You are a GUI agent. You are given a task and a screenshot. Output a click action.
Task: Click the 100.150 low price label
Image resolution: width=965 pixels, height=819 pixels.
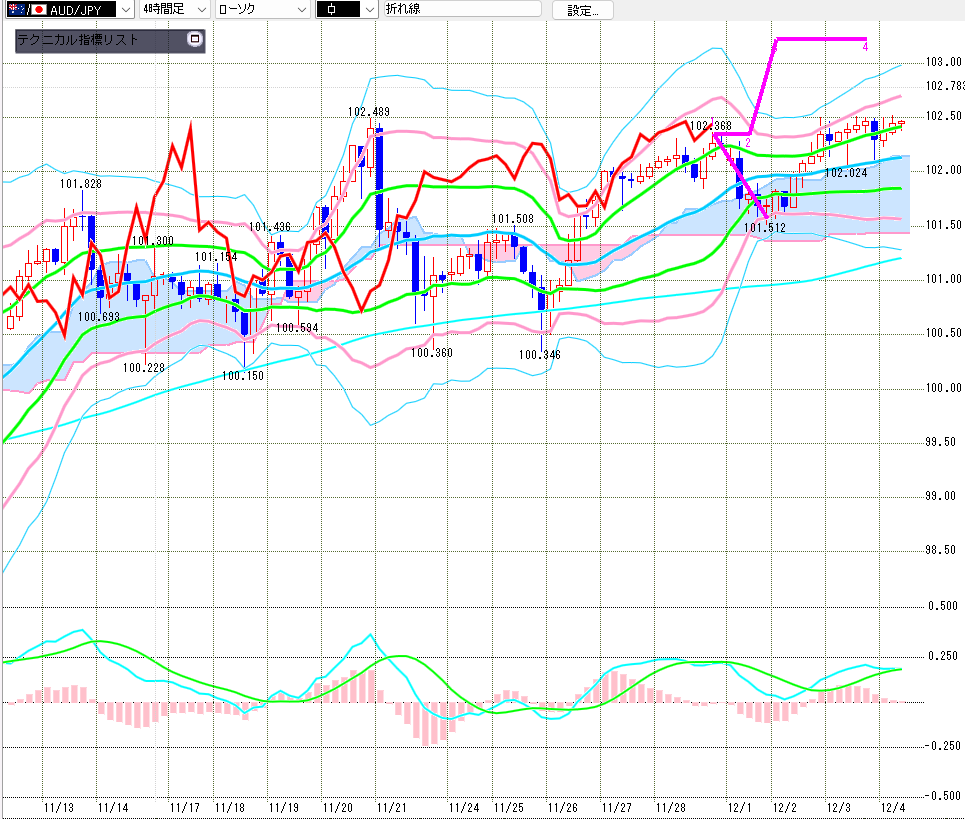point(242,376)
